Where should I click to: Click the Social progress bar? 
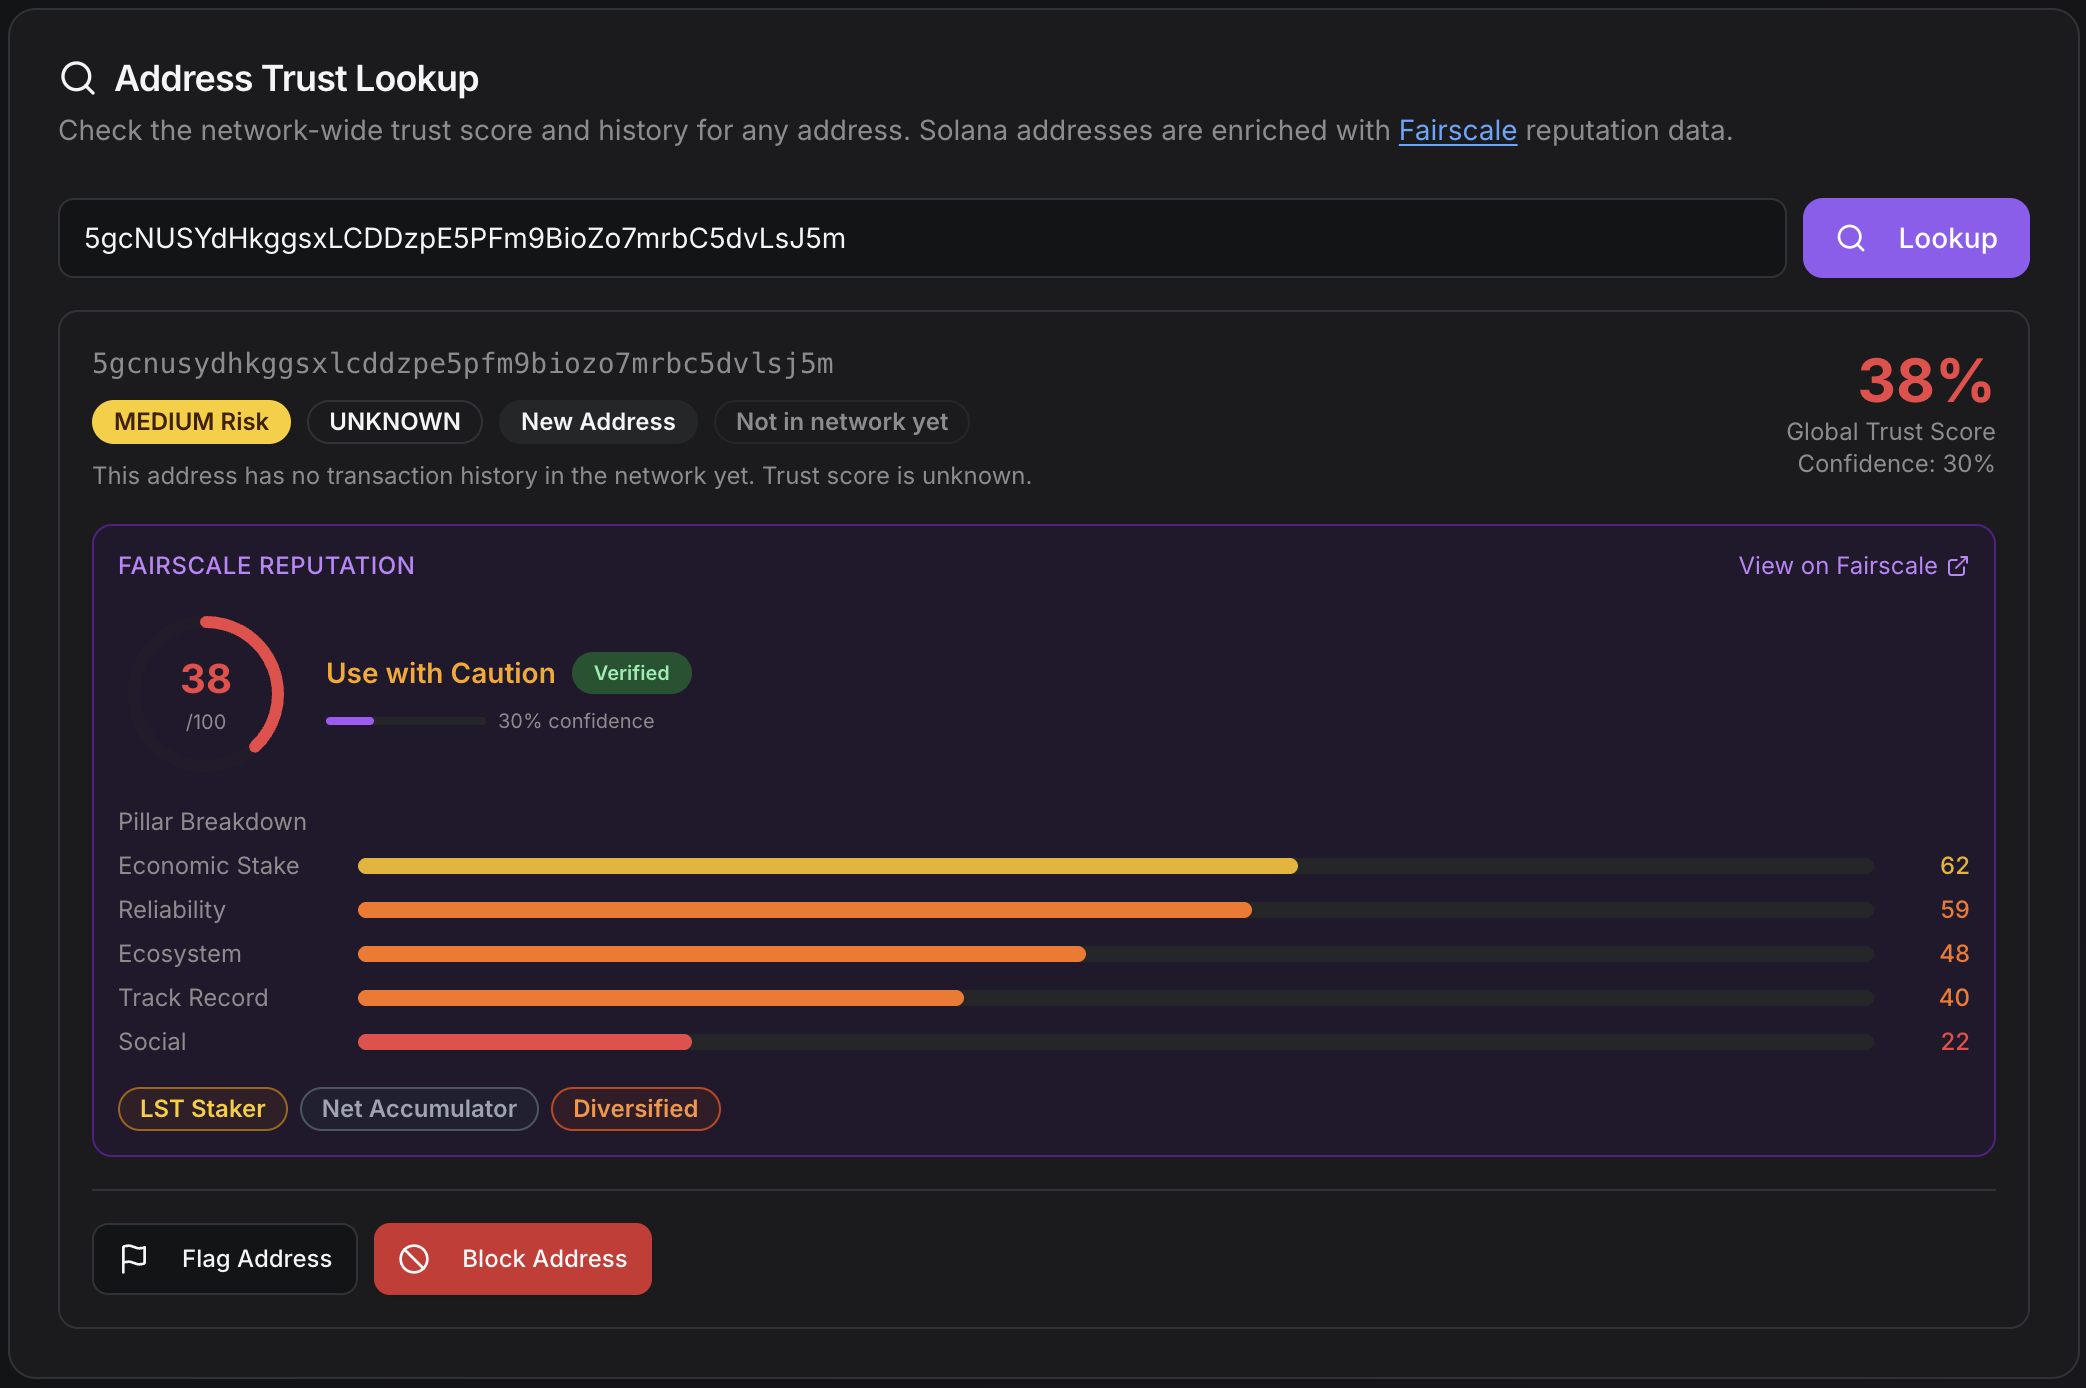pos(1116,1042)
